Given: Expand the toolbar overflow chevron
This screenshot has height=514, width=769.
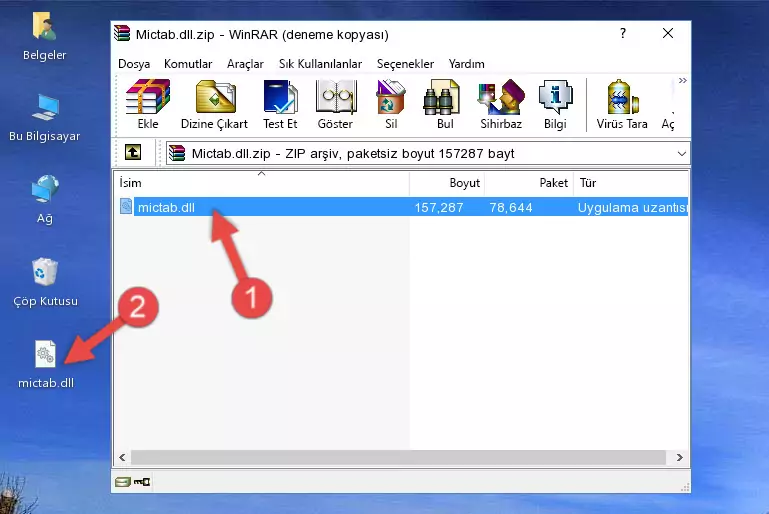Looking at the screenshot, I should coord(683,80).
